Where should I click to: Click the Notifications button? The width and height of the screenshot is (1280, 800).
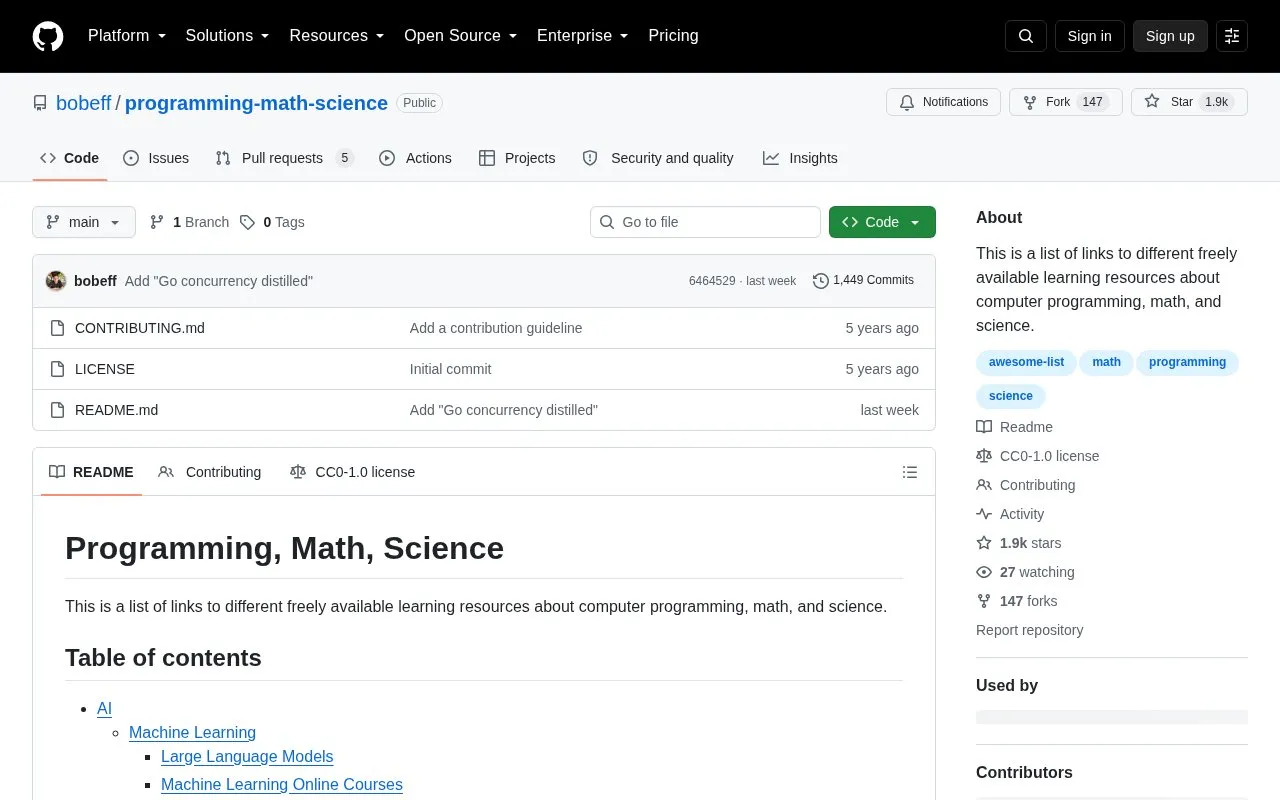coord(943,102)
